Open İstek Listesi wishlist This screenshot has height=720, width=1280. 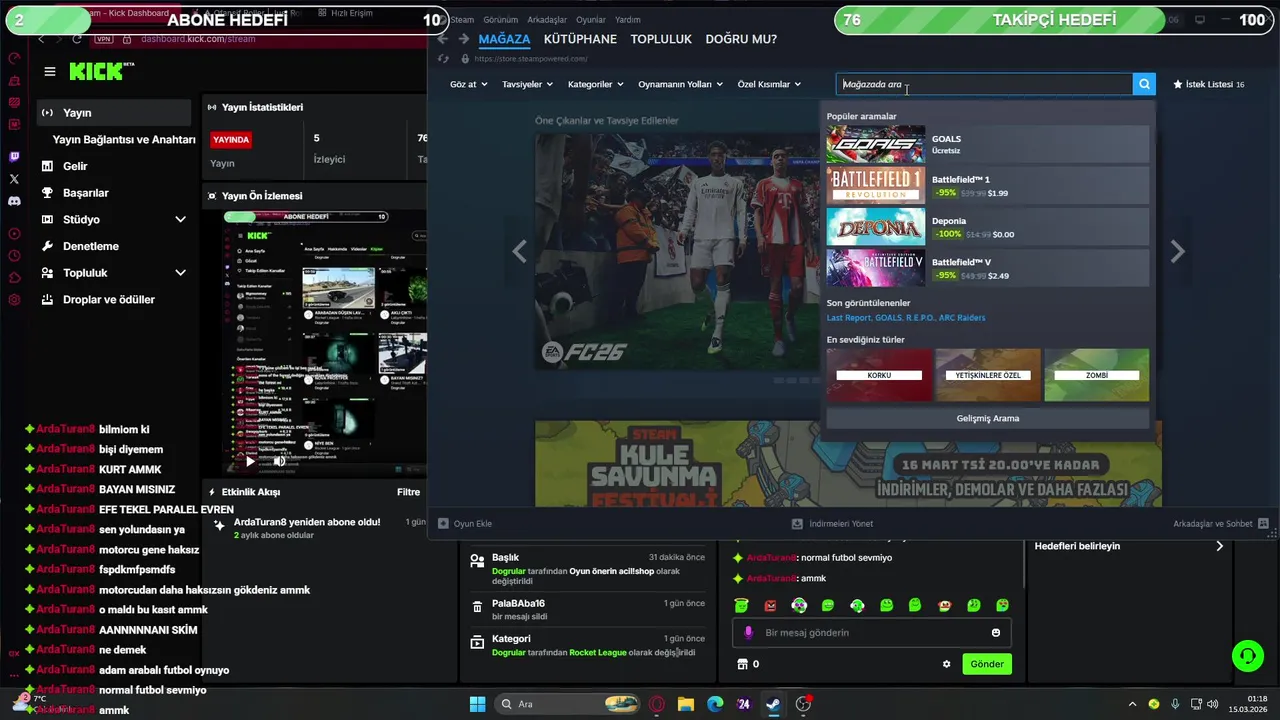(1209, 85)
